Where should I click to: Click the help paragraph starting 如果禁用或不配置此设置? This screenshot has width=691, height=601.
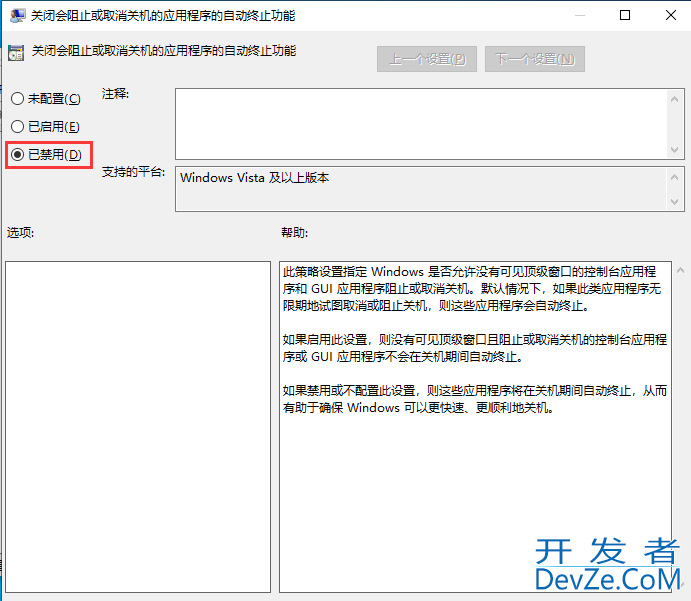click(475, 399)
